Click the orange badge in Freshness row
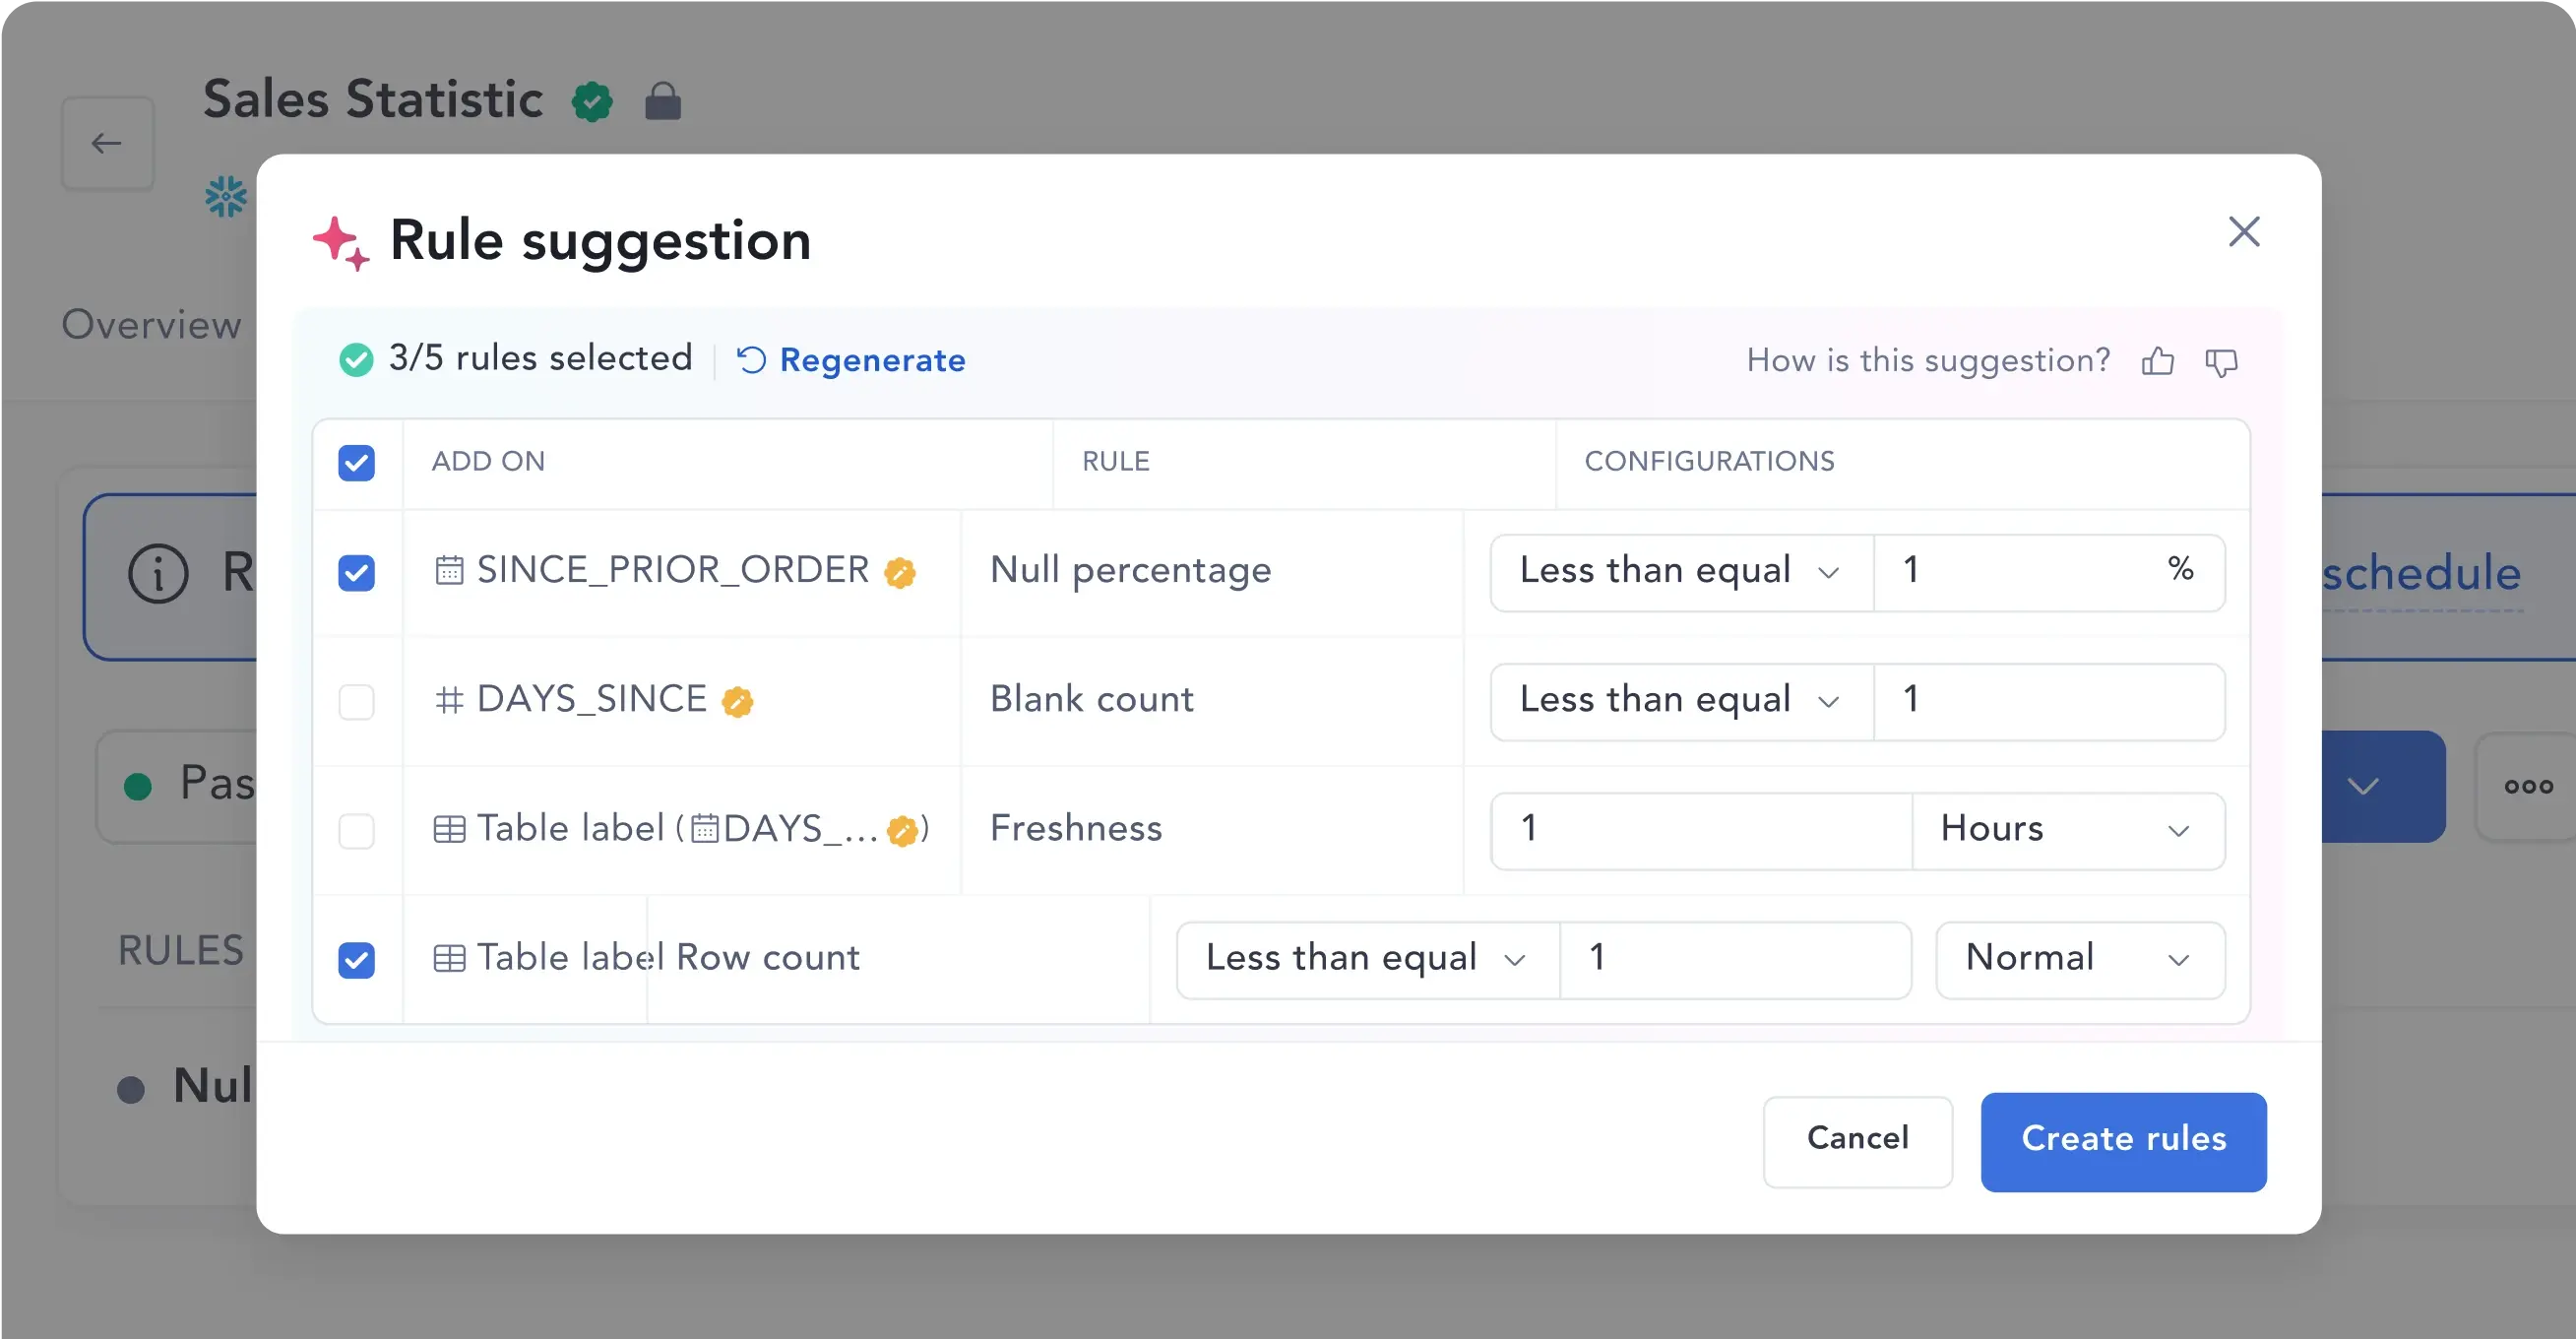This screenshot has width=2576, height=1339. tap(902, 830)
